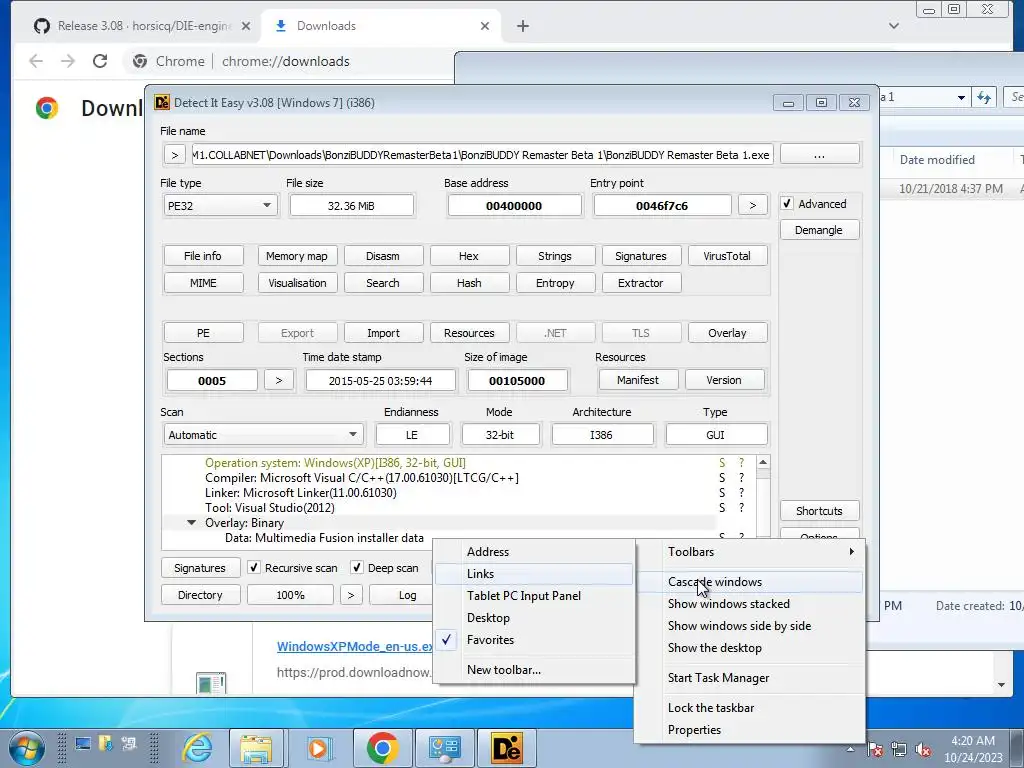Collapse the Overlay: Binary tree node

pos(191,523)
